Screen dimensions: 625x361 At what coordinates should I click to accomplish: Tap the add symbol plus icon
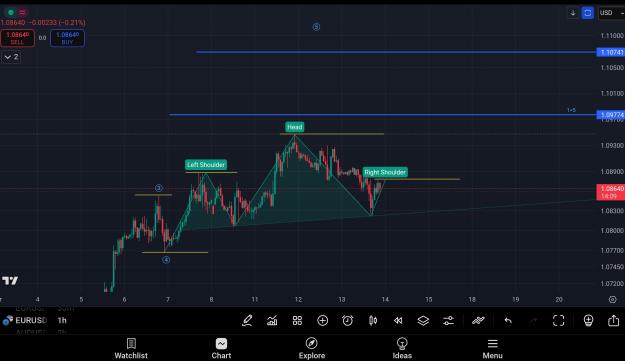coord(322,320)
